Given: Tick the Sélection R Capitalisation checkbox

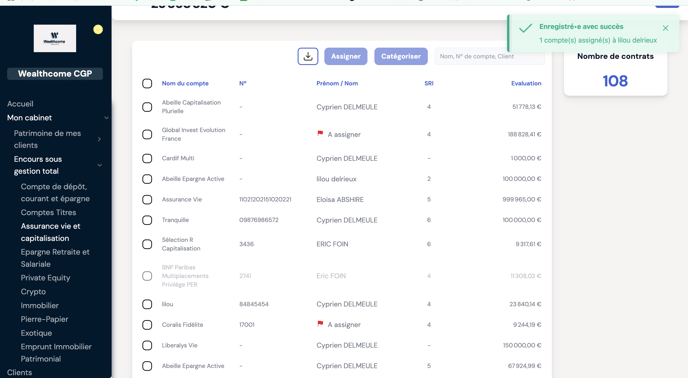Looking at the screenshot, I should [147, 244].
